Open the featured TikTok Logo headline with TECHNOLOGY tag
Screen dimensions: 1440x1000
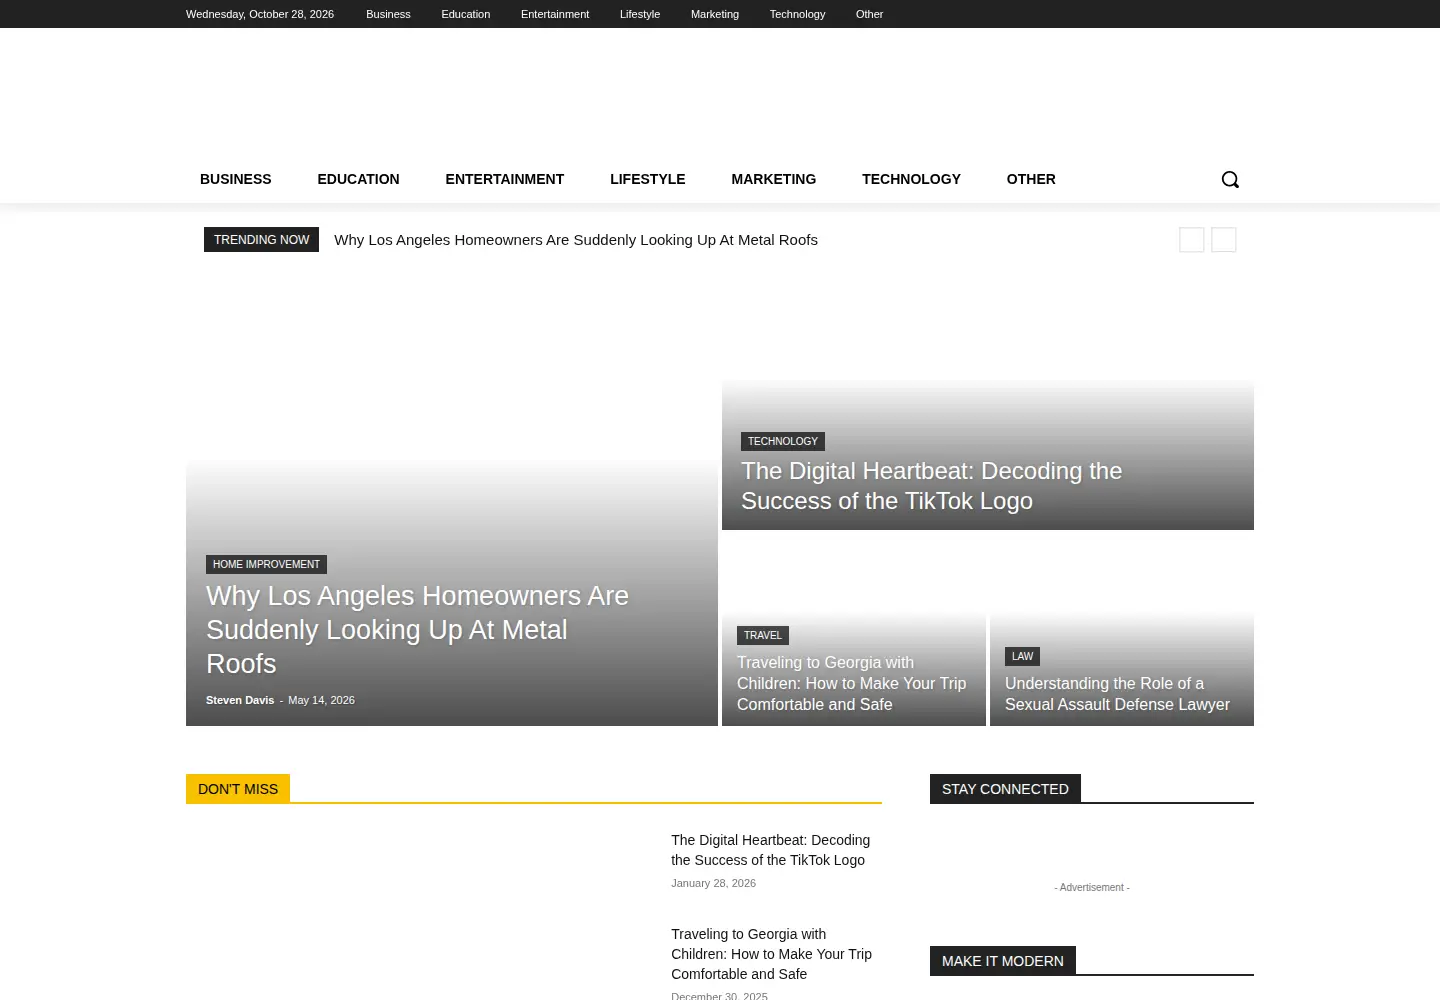pyautogui.click(x=931, y=486)
